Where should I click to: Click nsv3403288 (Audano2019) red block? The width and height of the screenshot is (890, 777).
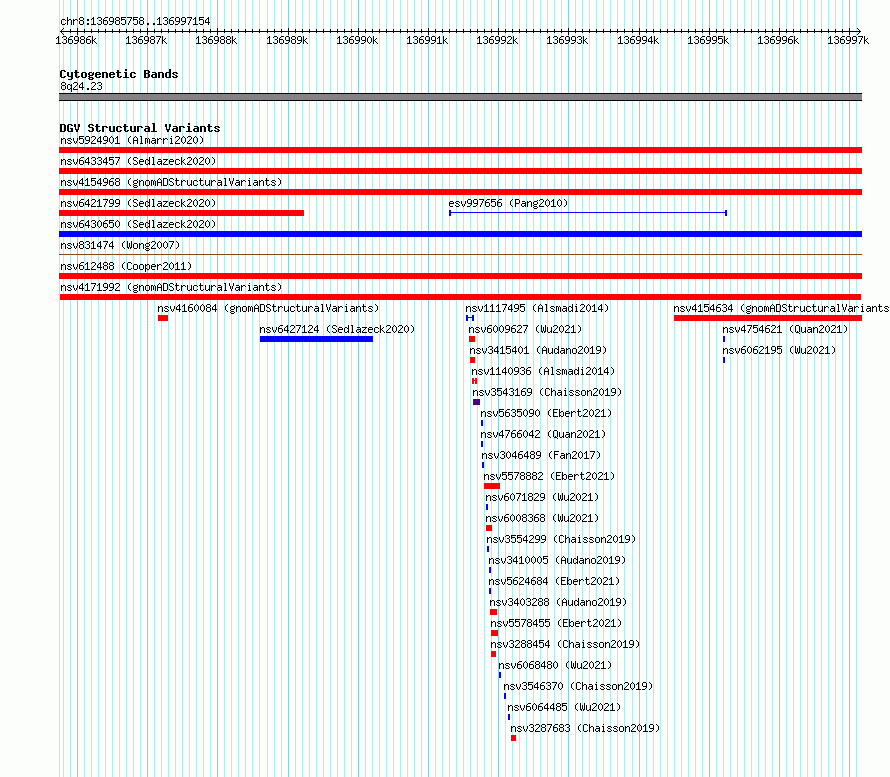click(494, 612)
